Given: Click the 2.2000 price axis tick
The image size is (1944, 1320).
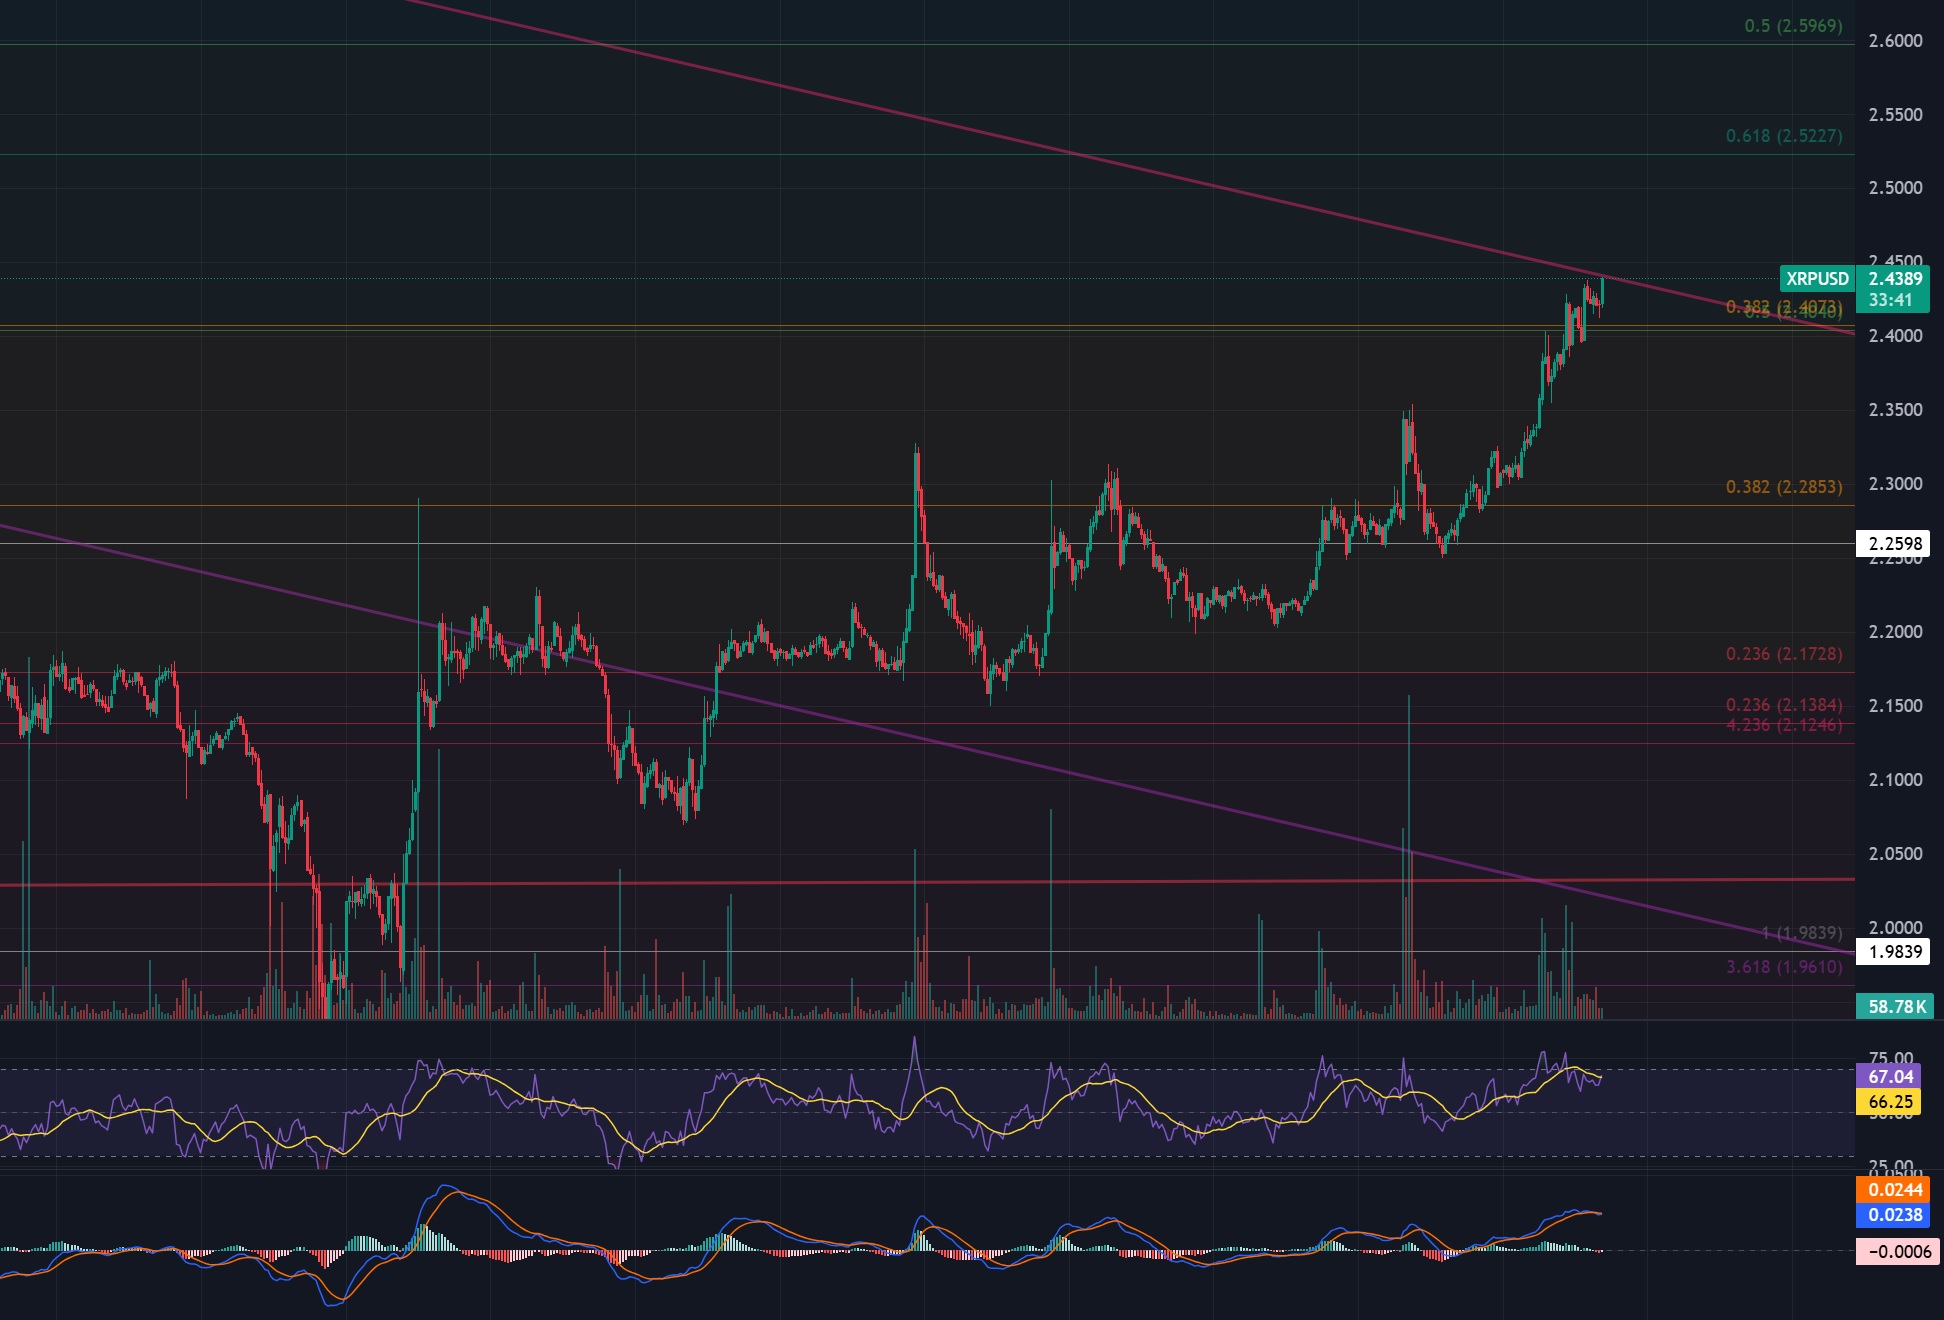Looking at the screenshot, I should pyautogui.click(x=1895, y=632).
